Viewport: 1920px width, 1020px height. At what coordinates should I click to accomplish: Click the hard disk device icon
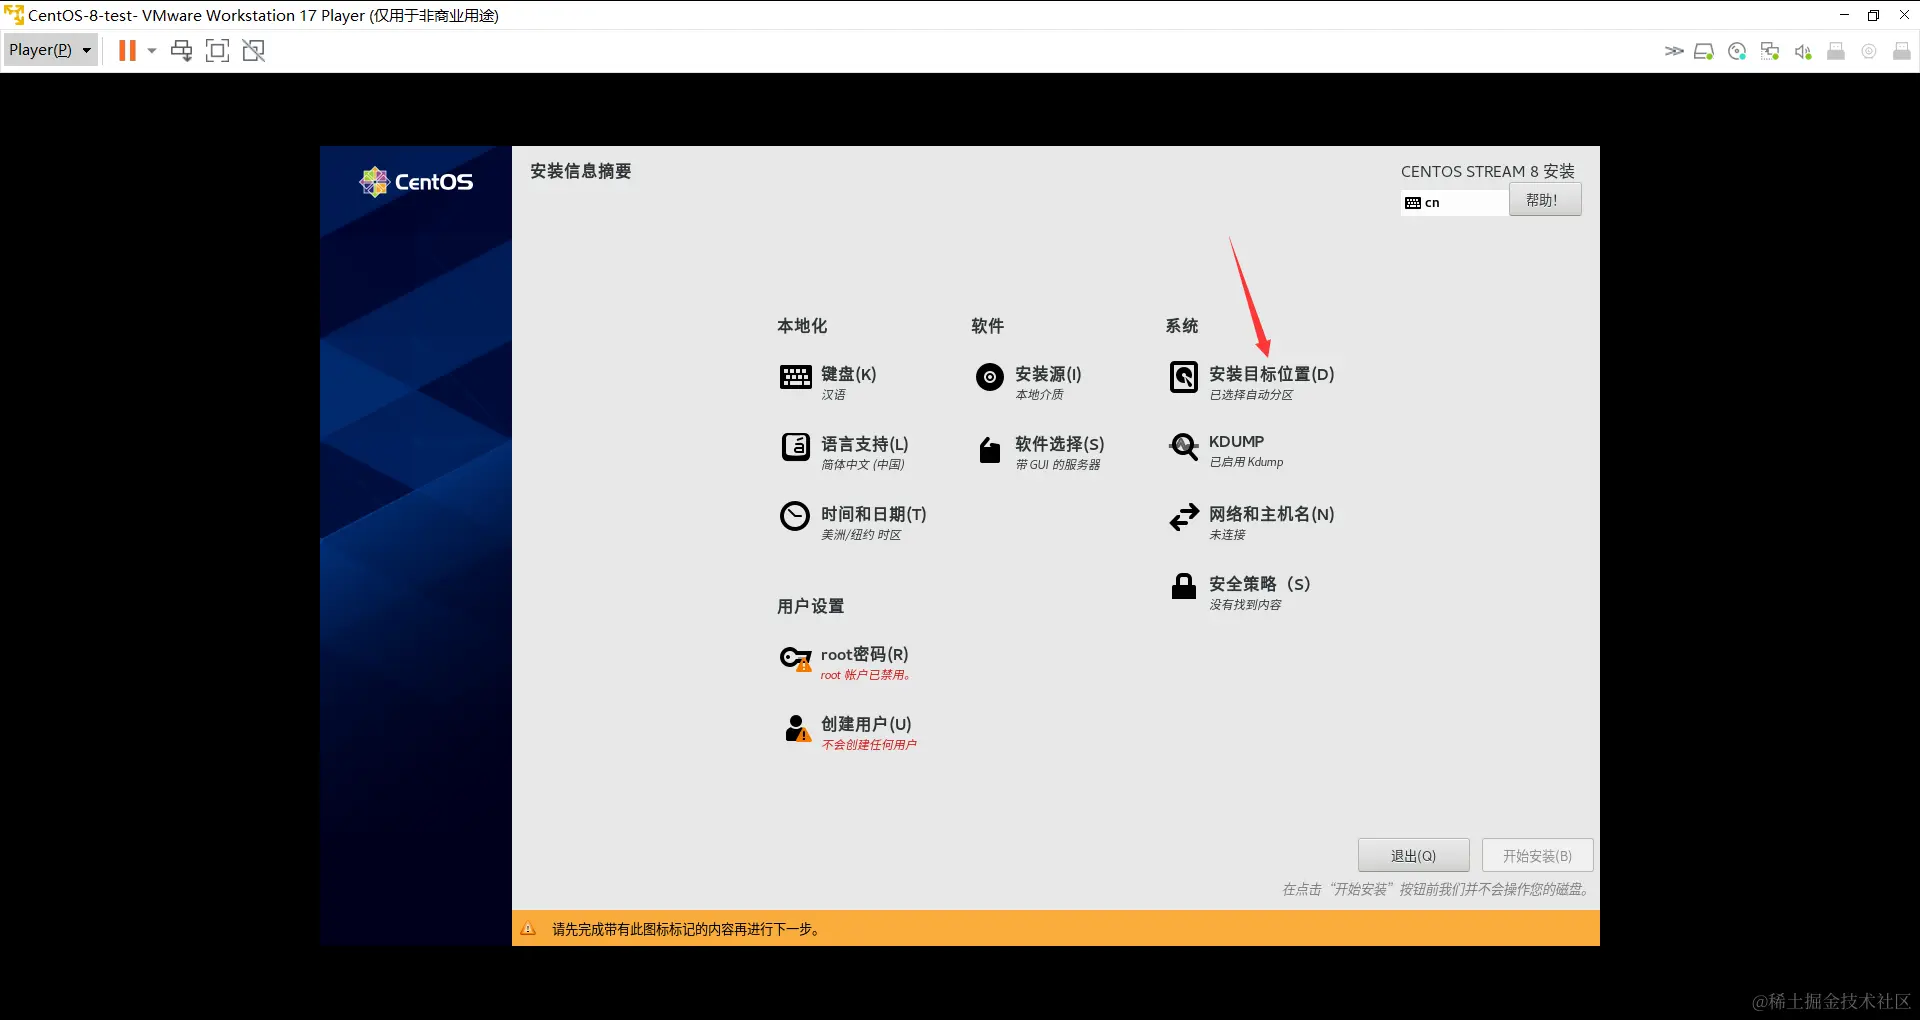pyautogui.click(x=1704, y=51)
